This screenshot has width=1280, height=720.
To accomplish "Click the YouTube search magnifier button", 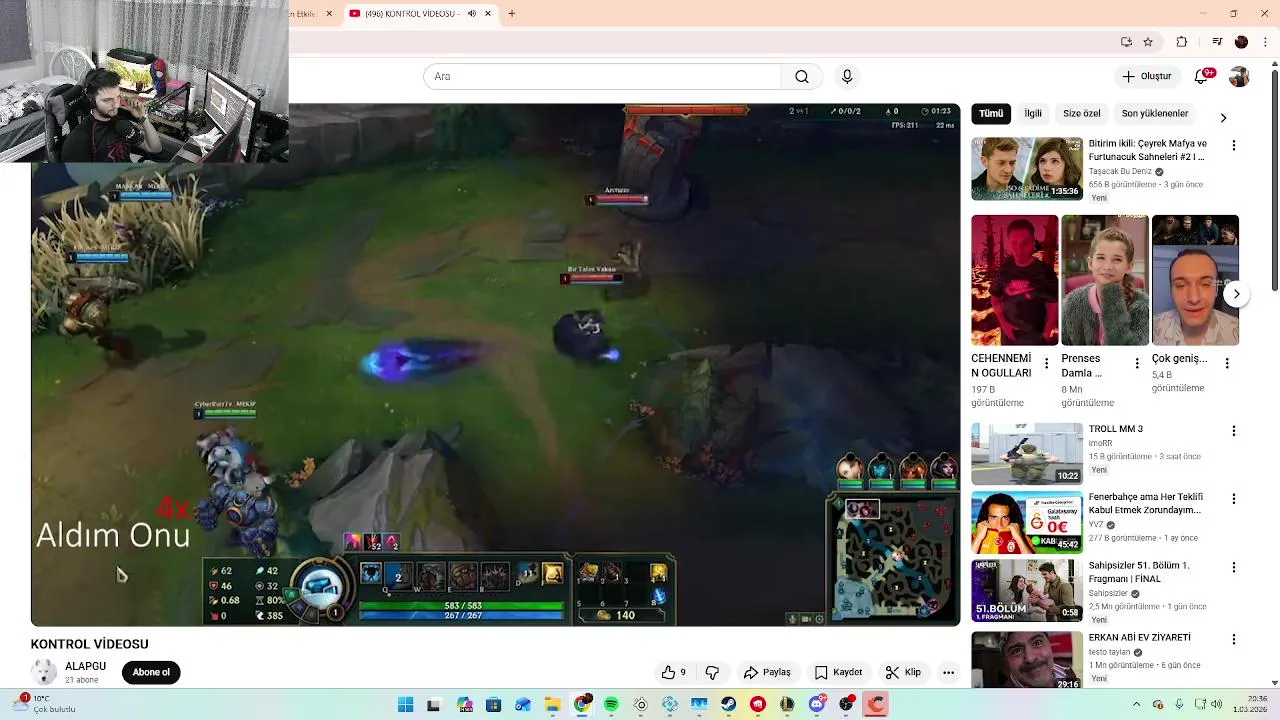I will (x=802, y=77).
